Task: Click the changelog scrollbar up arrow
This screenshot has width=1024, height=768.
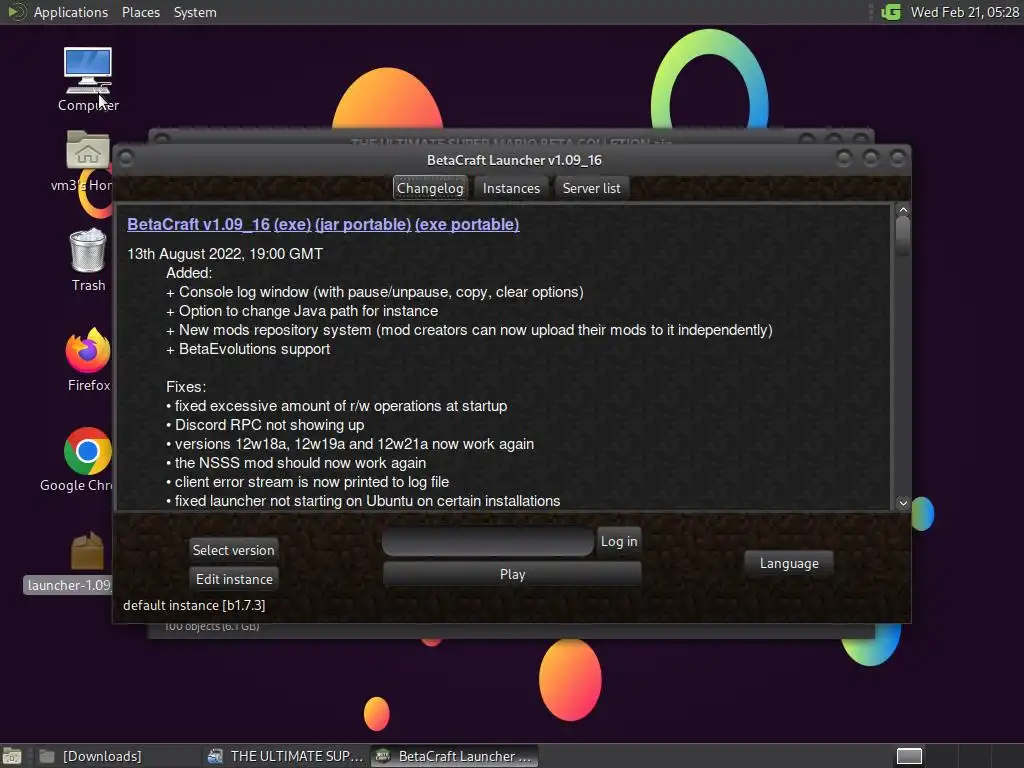Action: (903, 210)
